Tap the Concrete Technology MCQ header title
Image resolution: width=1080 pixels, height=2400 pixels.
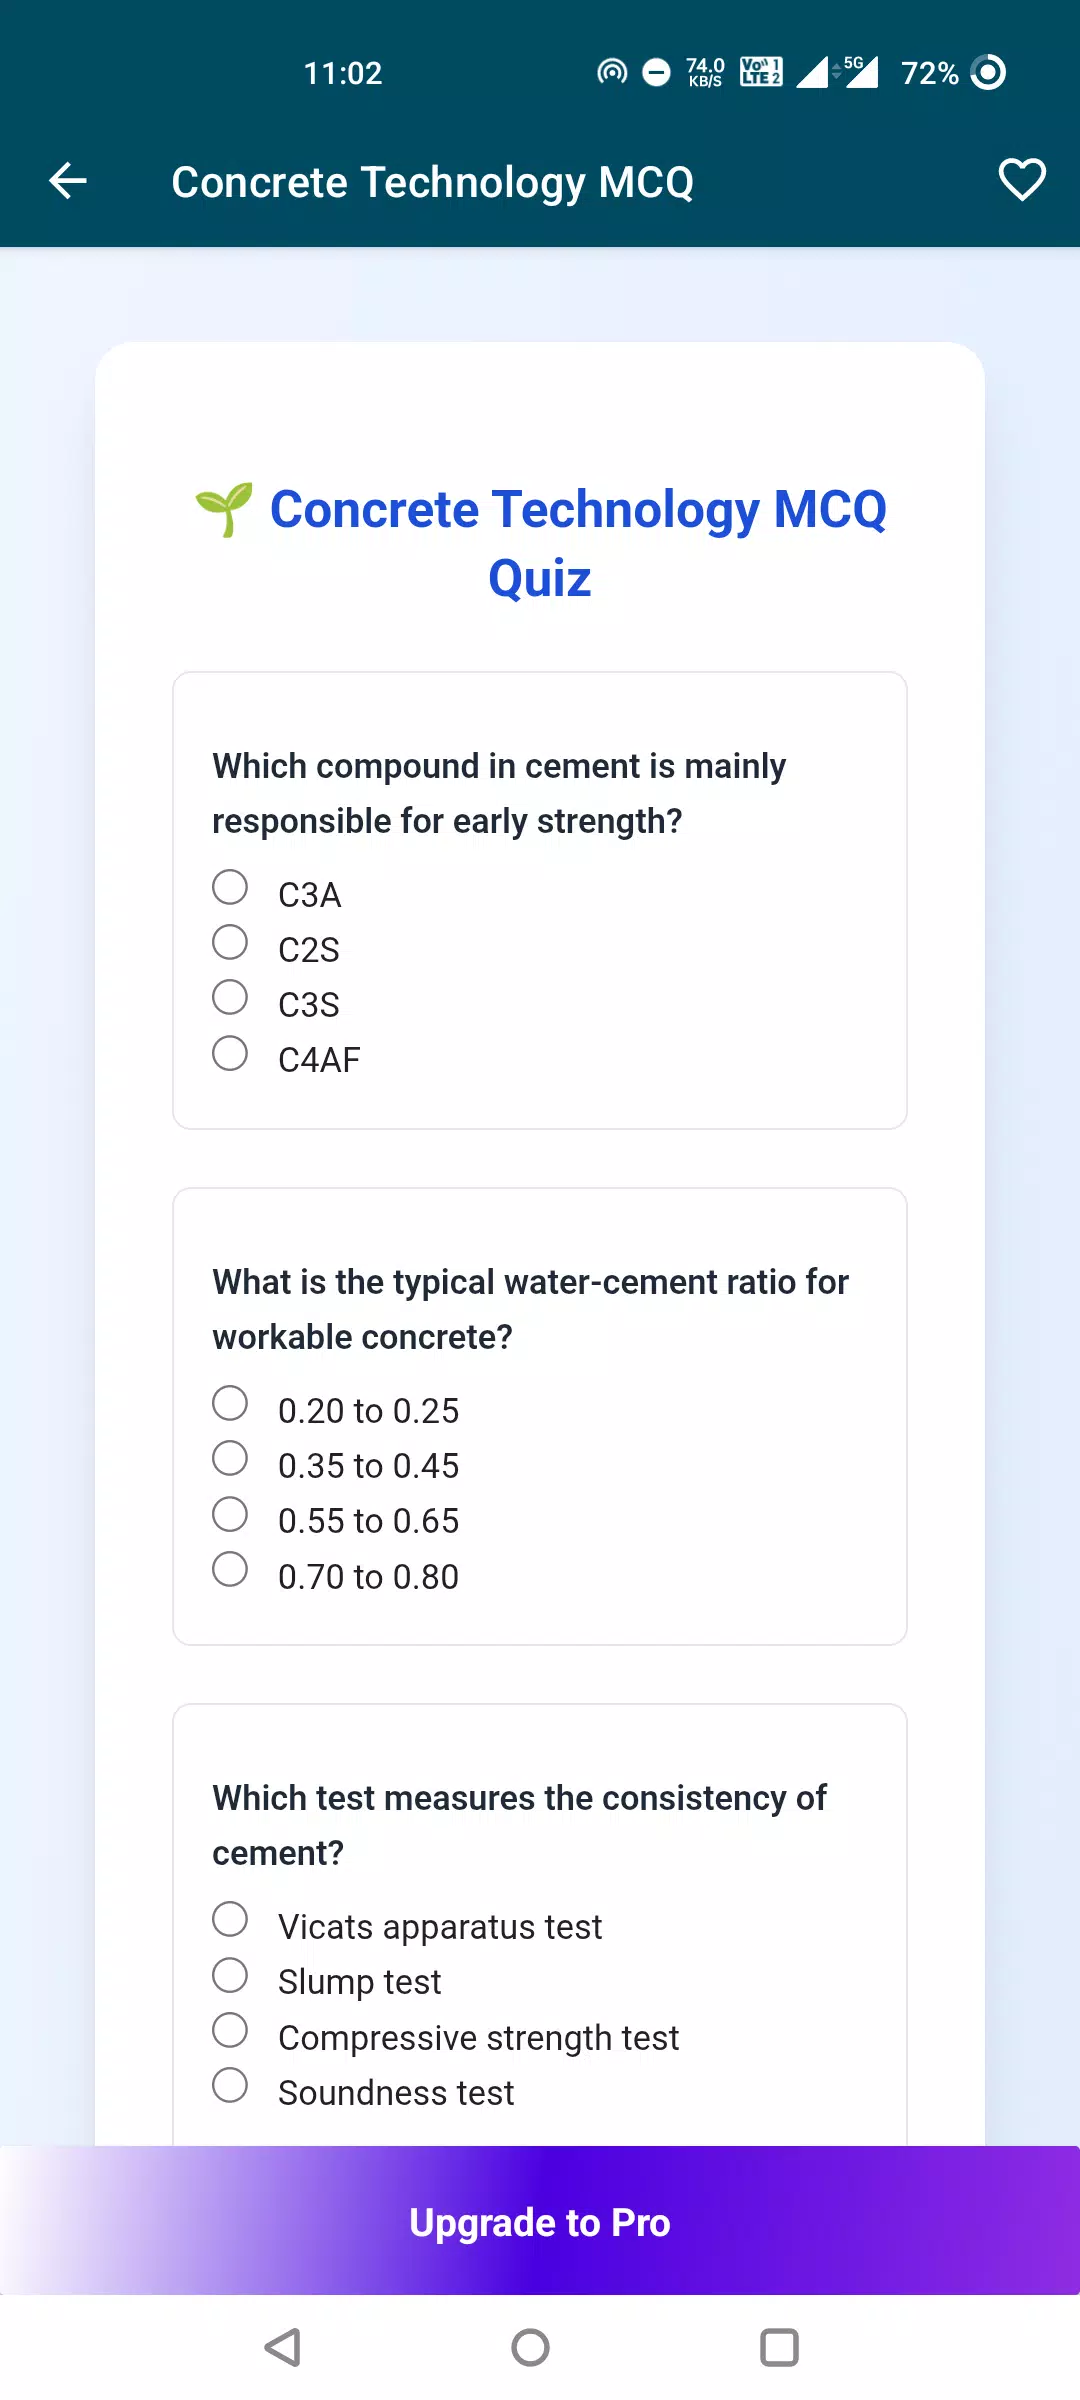(x=432, y=182)
